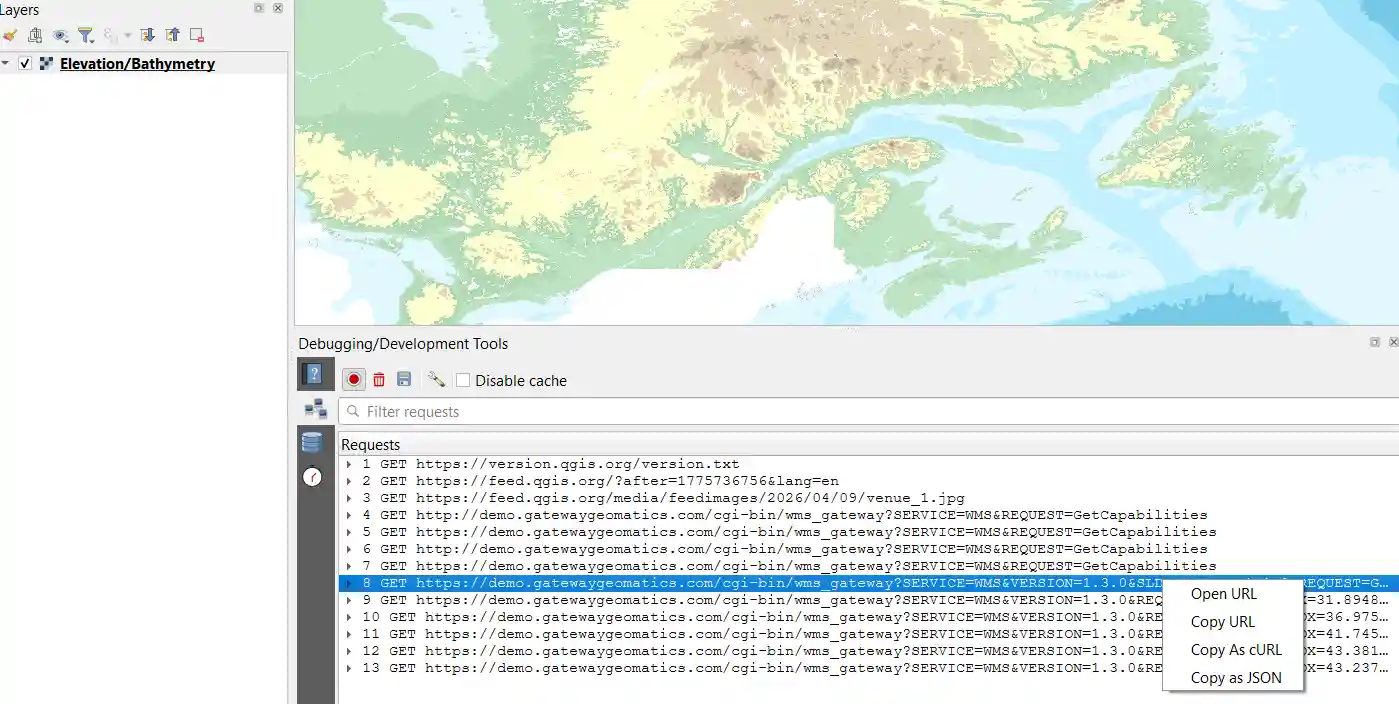The image size is (1399, 704).
Task: Expand request 1 version.qgis.org row
Action: point(348,464)
